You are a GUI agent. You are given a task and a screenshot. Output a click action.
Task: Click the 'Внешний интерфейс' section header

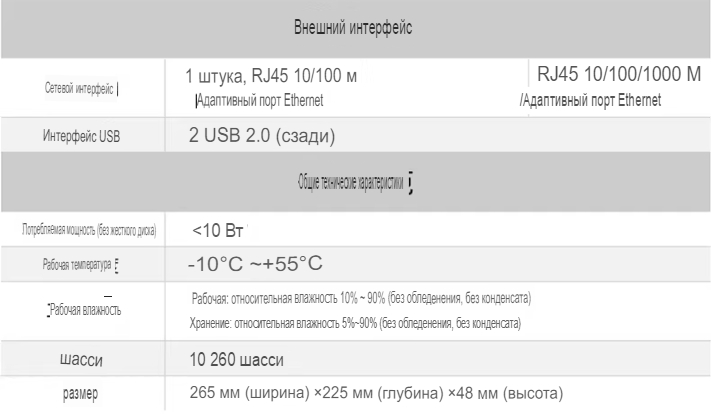tap(353, 28)
